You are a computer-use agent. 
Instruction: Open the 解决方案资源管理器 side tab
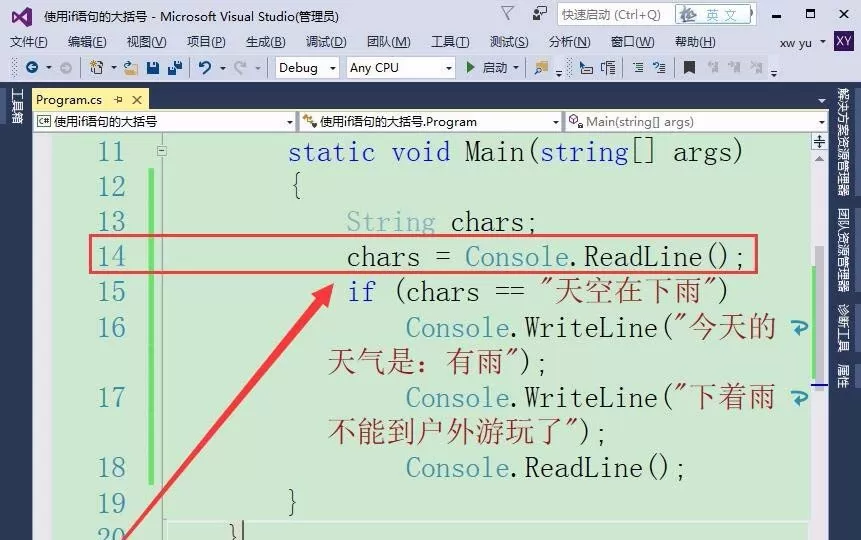(x=843, y=141)
